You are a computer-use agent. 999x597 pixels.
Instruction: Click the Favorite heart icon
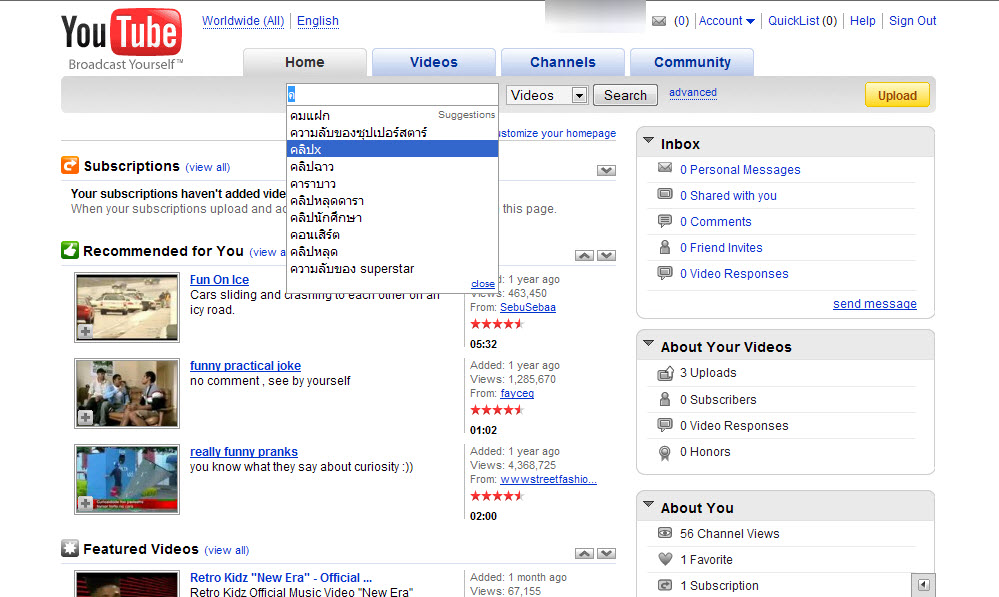[665, 559]
